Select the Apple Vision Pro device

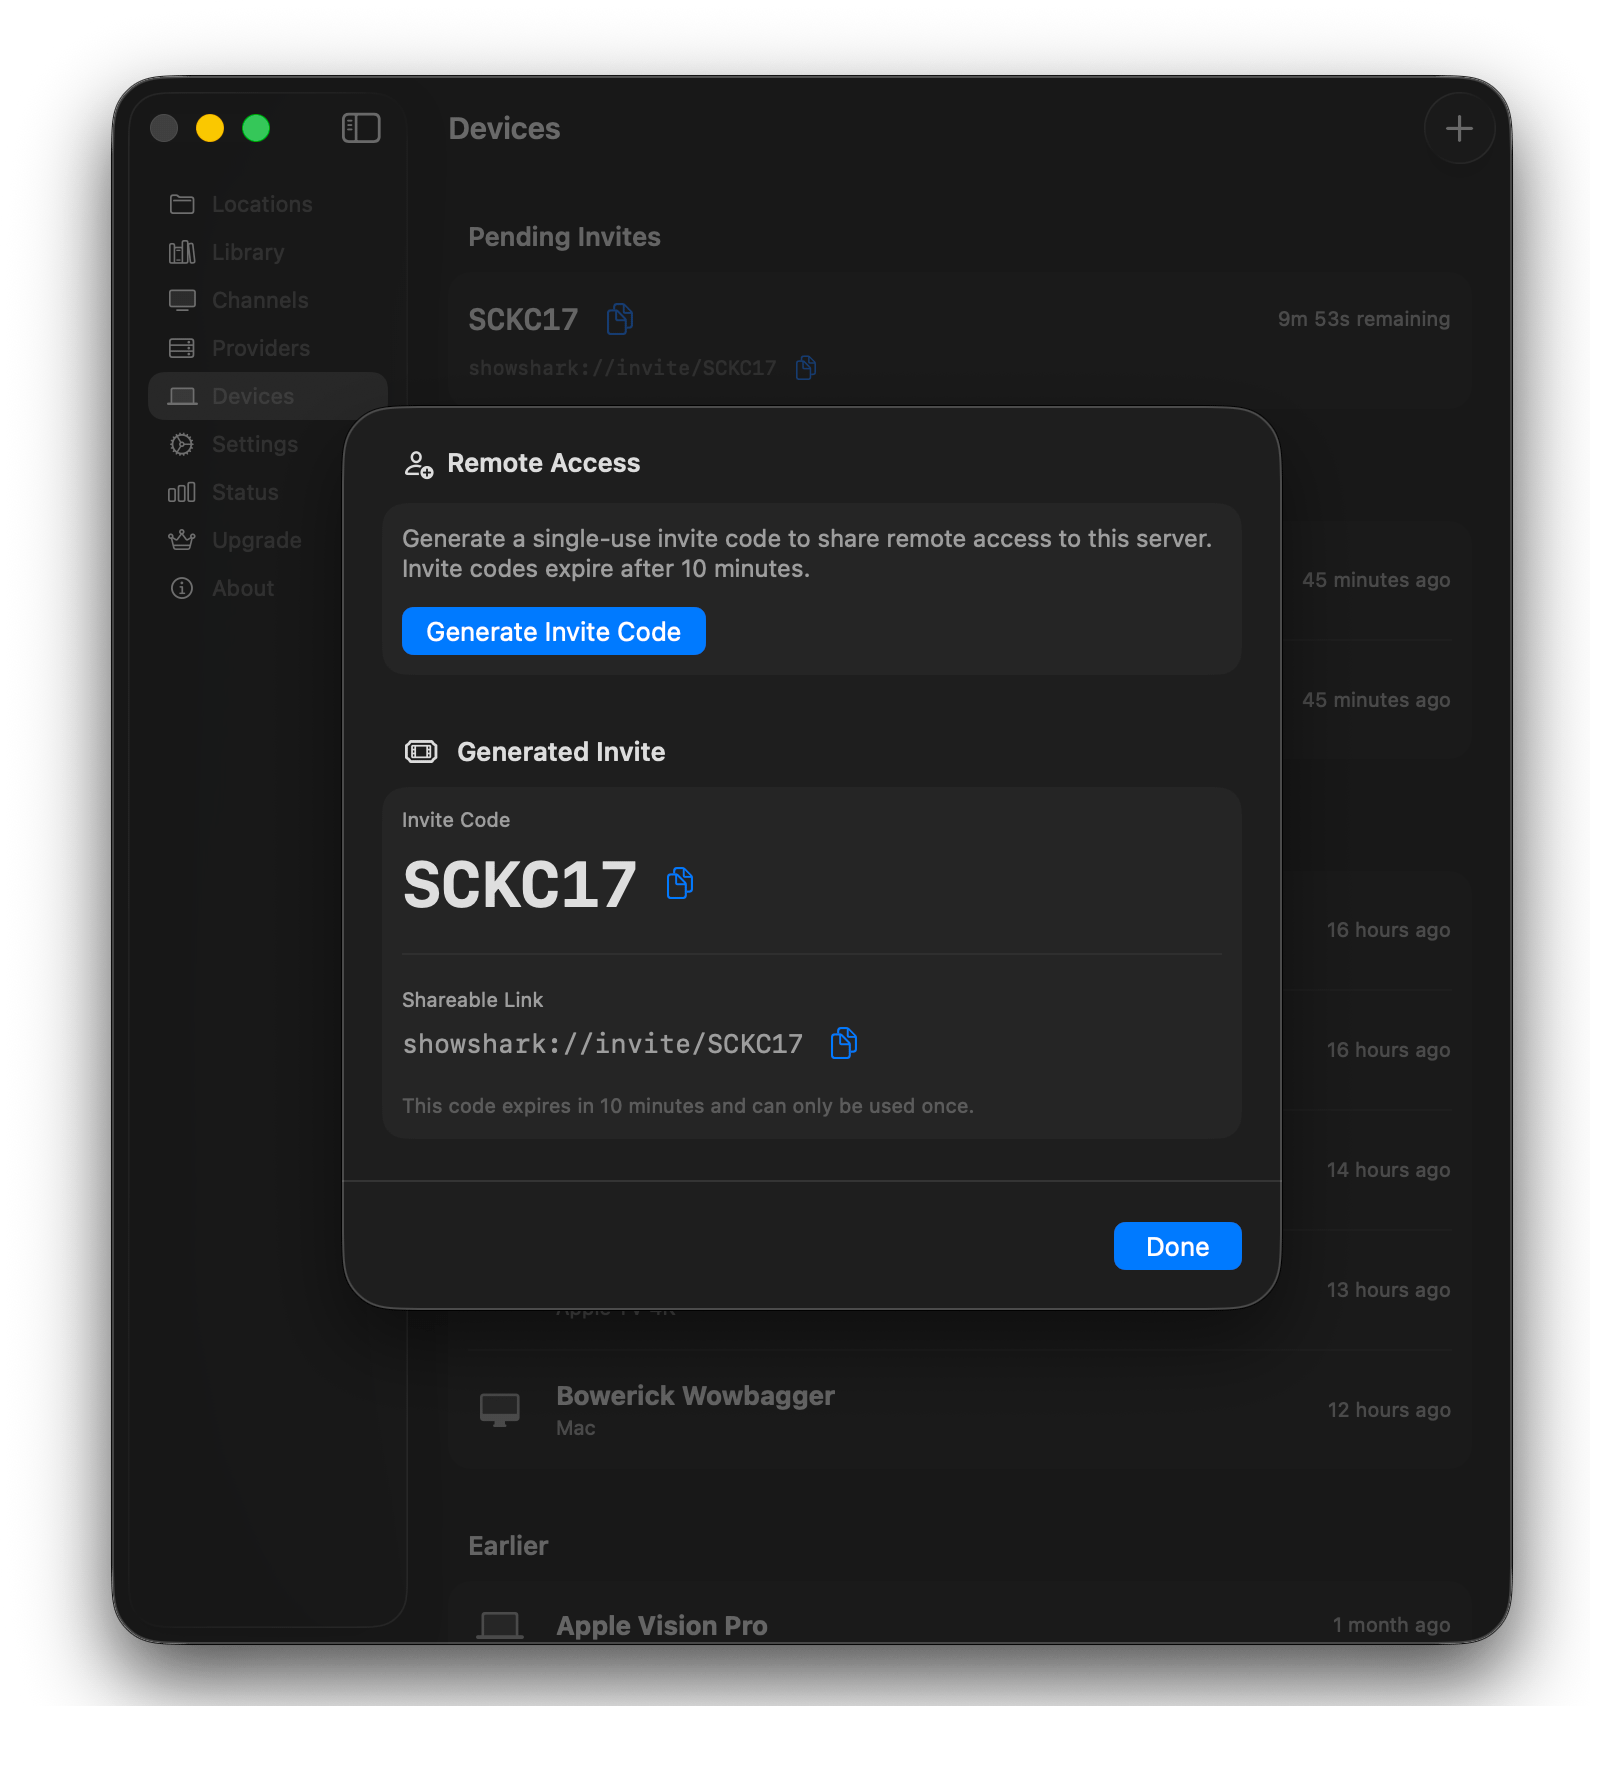click(x=662, y=1625)
